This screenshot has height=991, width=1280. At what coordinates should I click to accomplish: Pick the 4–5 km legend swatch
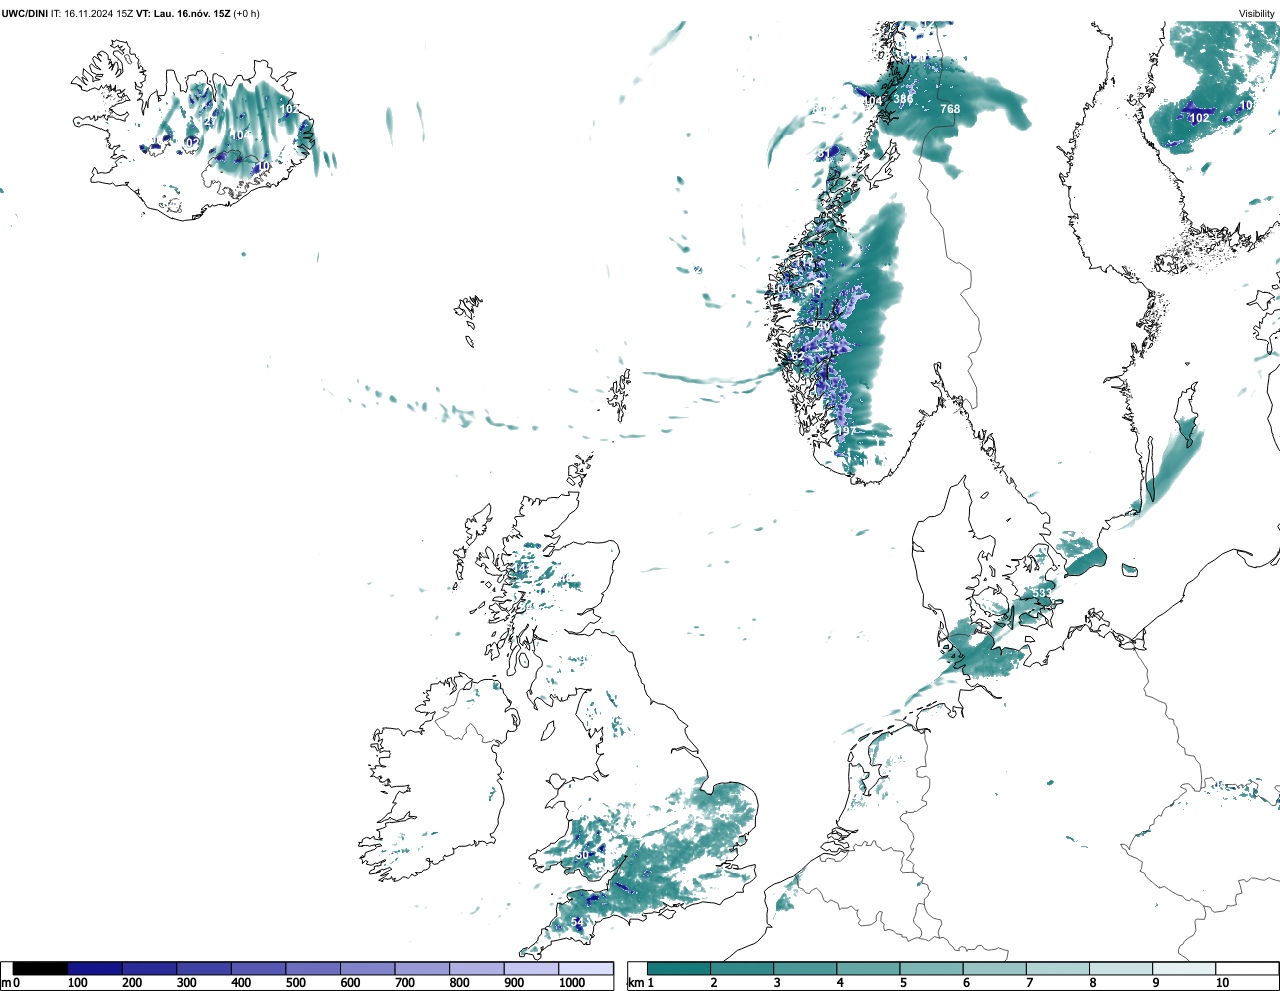point(868,968)
